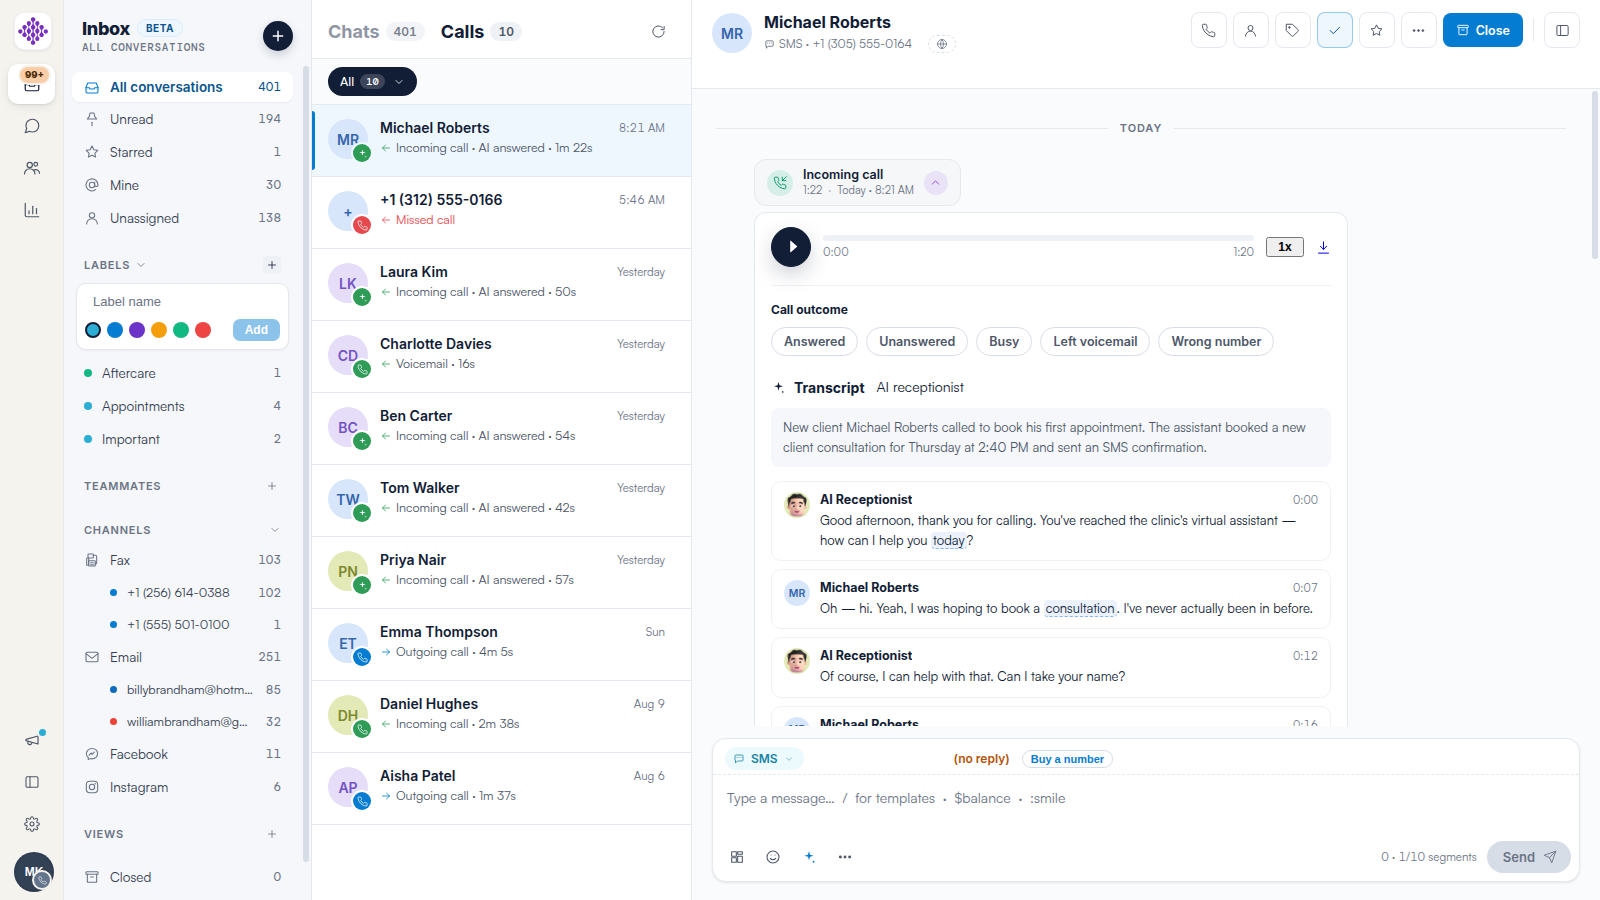Viewport: 1600px width, 900px height.
Task: Click the inbox icon with 99+ badge
Action: [32, 84]
